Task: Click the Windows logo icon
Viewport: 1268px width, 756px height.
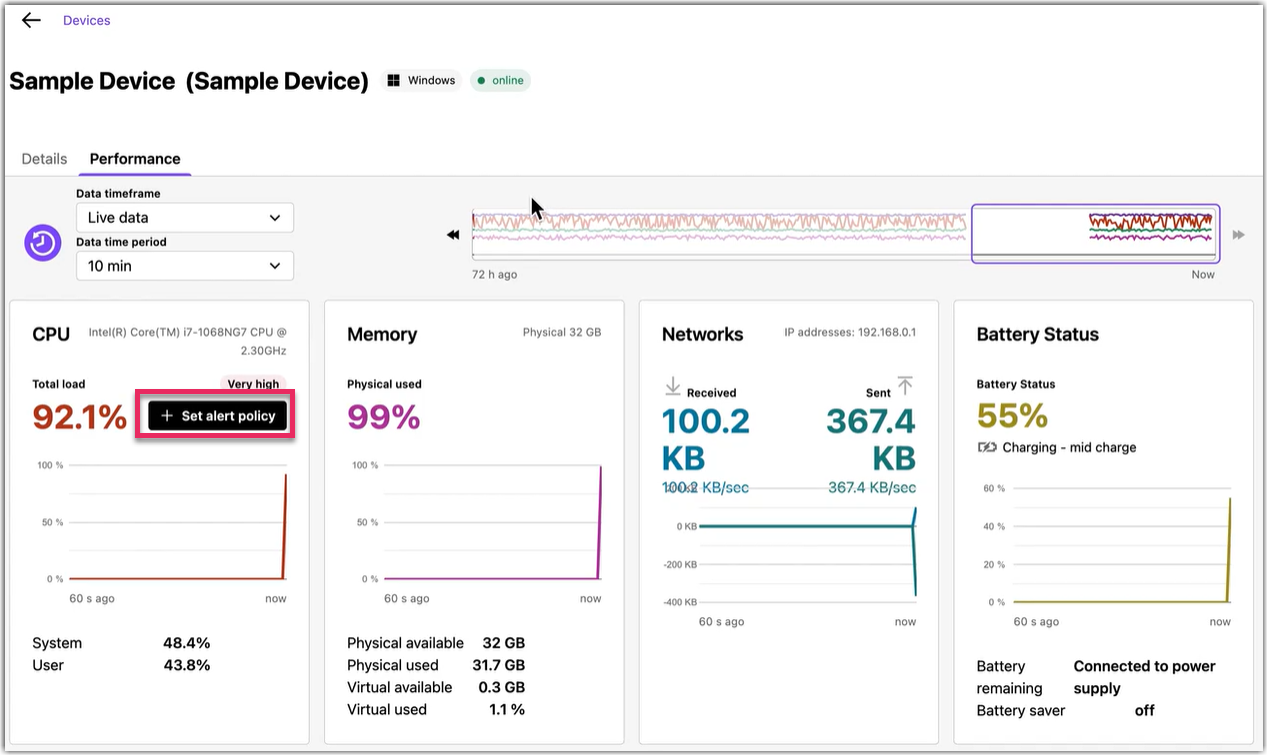Action: (394, 81)
